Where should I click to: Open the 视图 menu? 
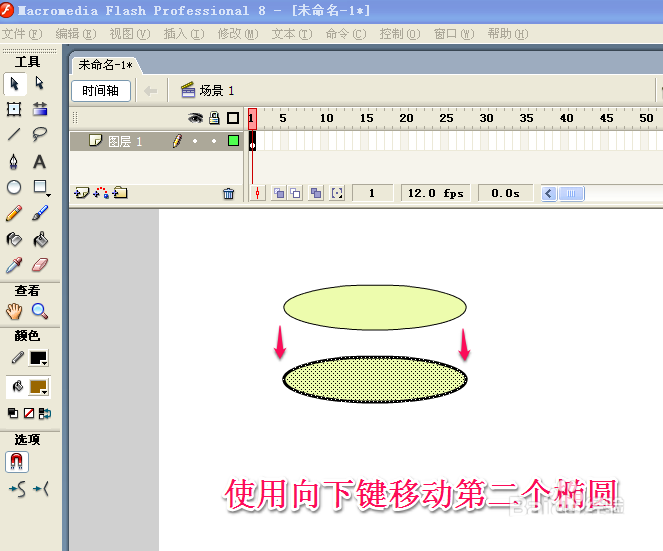(130, 33)
